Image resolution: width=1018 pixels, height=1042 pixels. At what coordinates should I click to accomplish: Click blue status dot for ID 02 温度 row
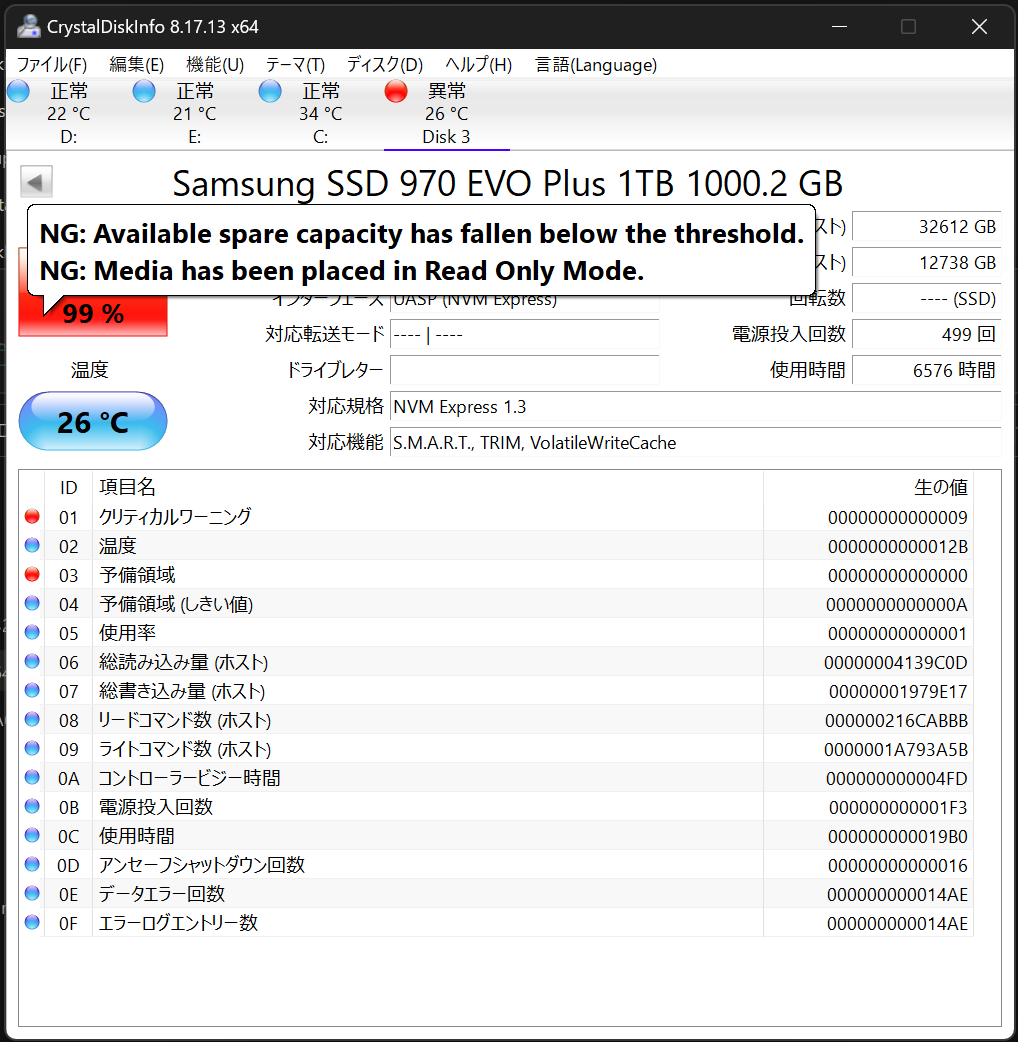pos(32,546)
